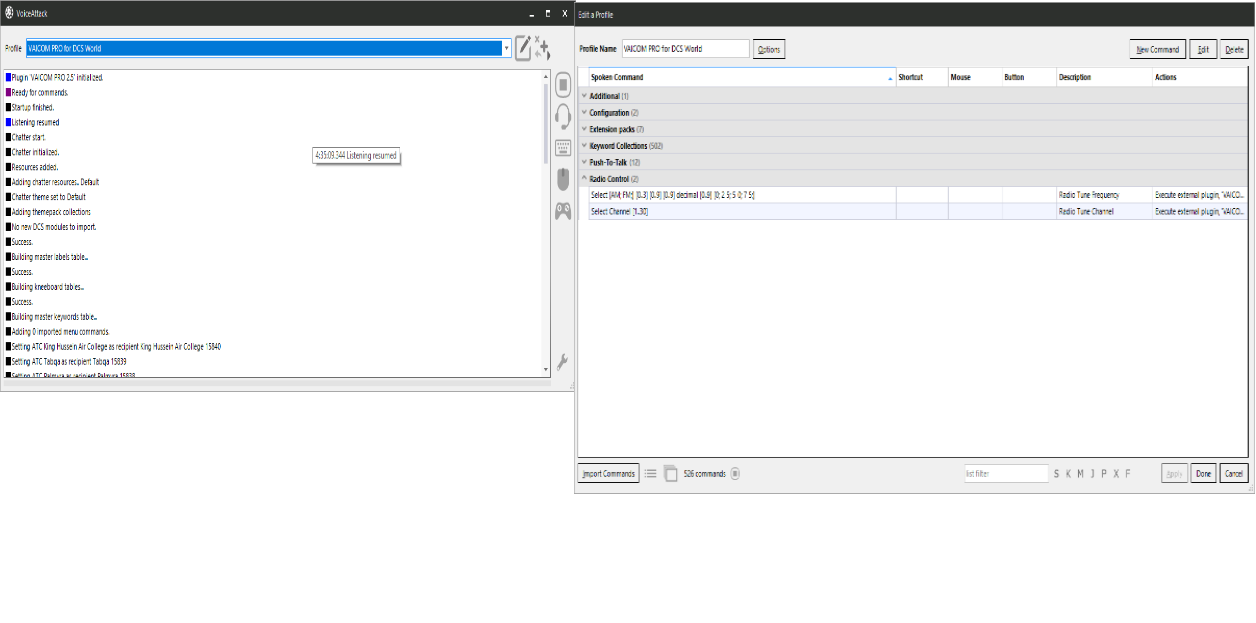This screenshot has width=1256, height=623.
Task: Click the 'Startup finished.' log entry
Action: 32,107
